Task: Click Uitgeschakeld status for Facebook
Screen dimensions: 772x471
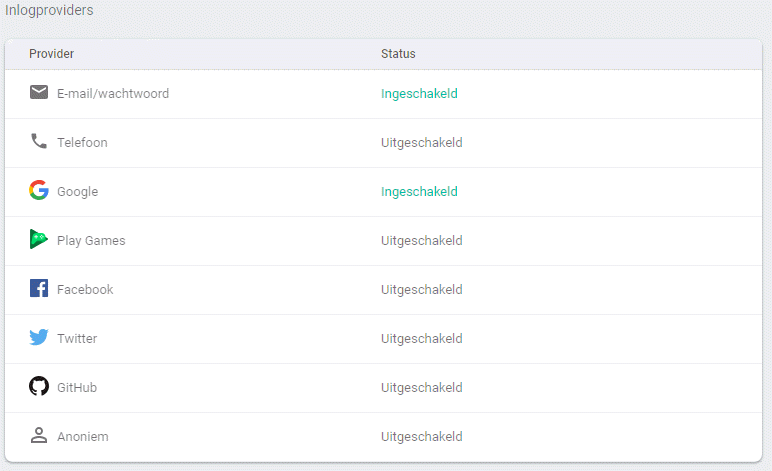Action: [x=421, y=290]
